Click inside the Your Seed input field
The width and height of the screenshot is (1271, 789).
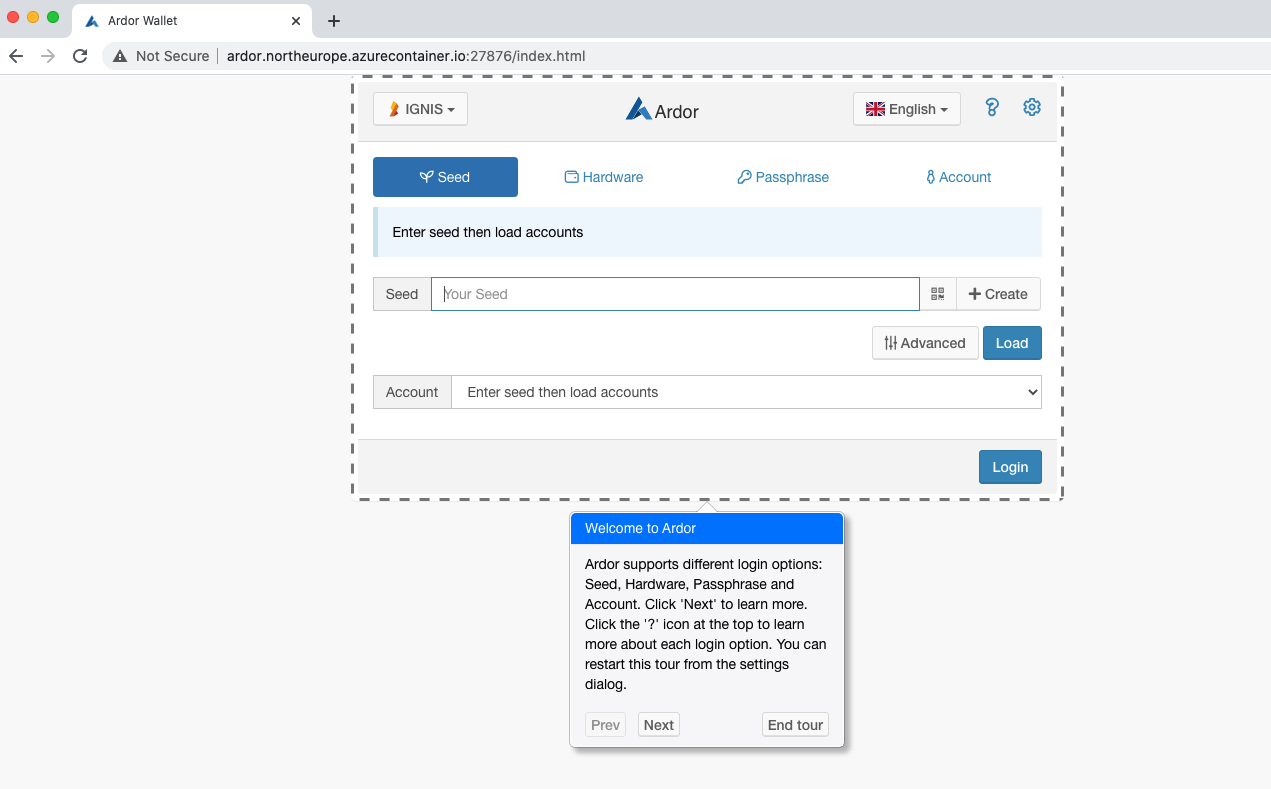point(675,293)
